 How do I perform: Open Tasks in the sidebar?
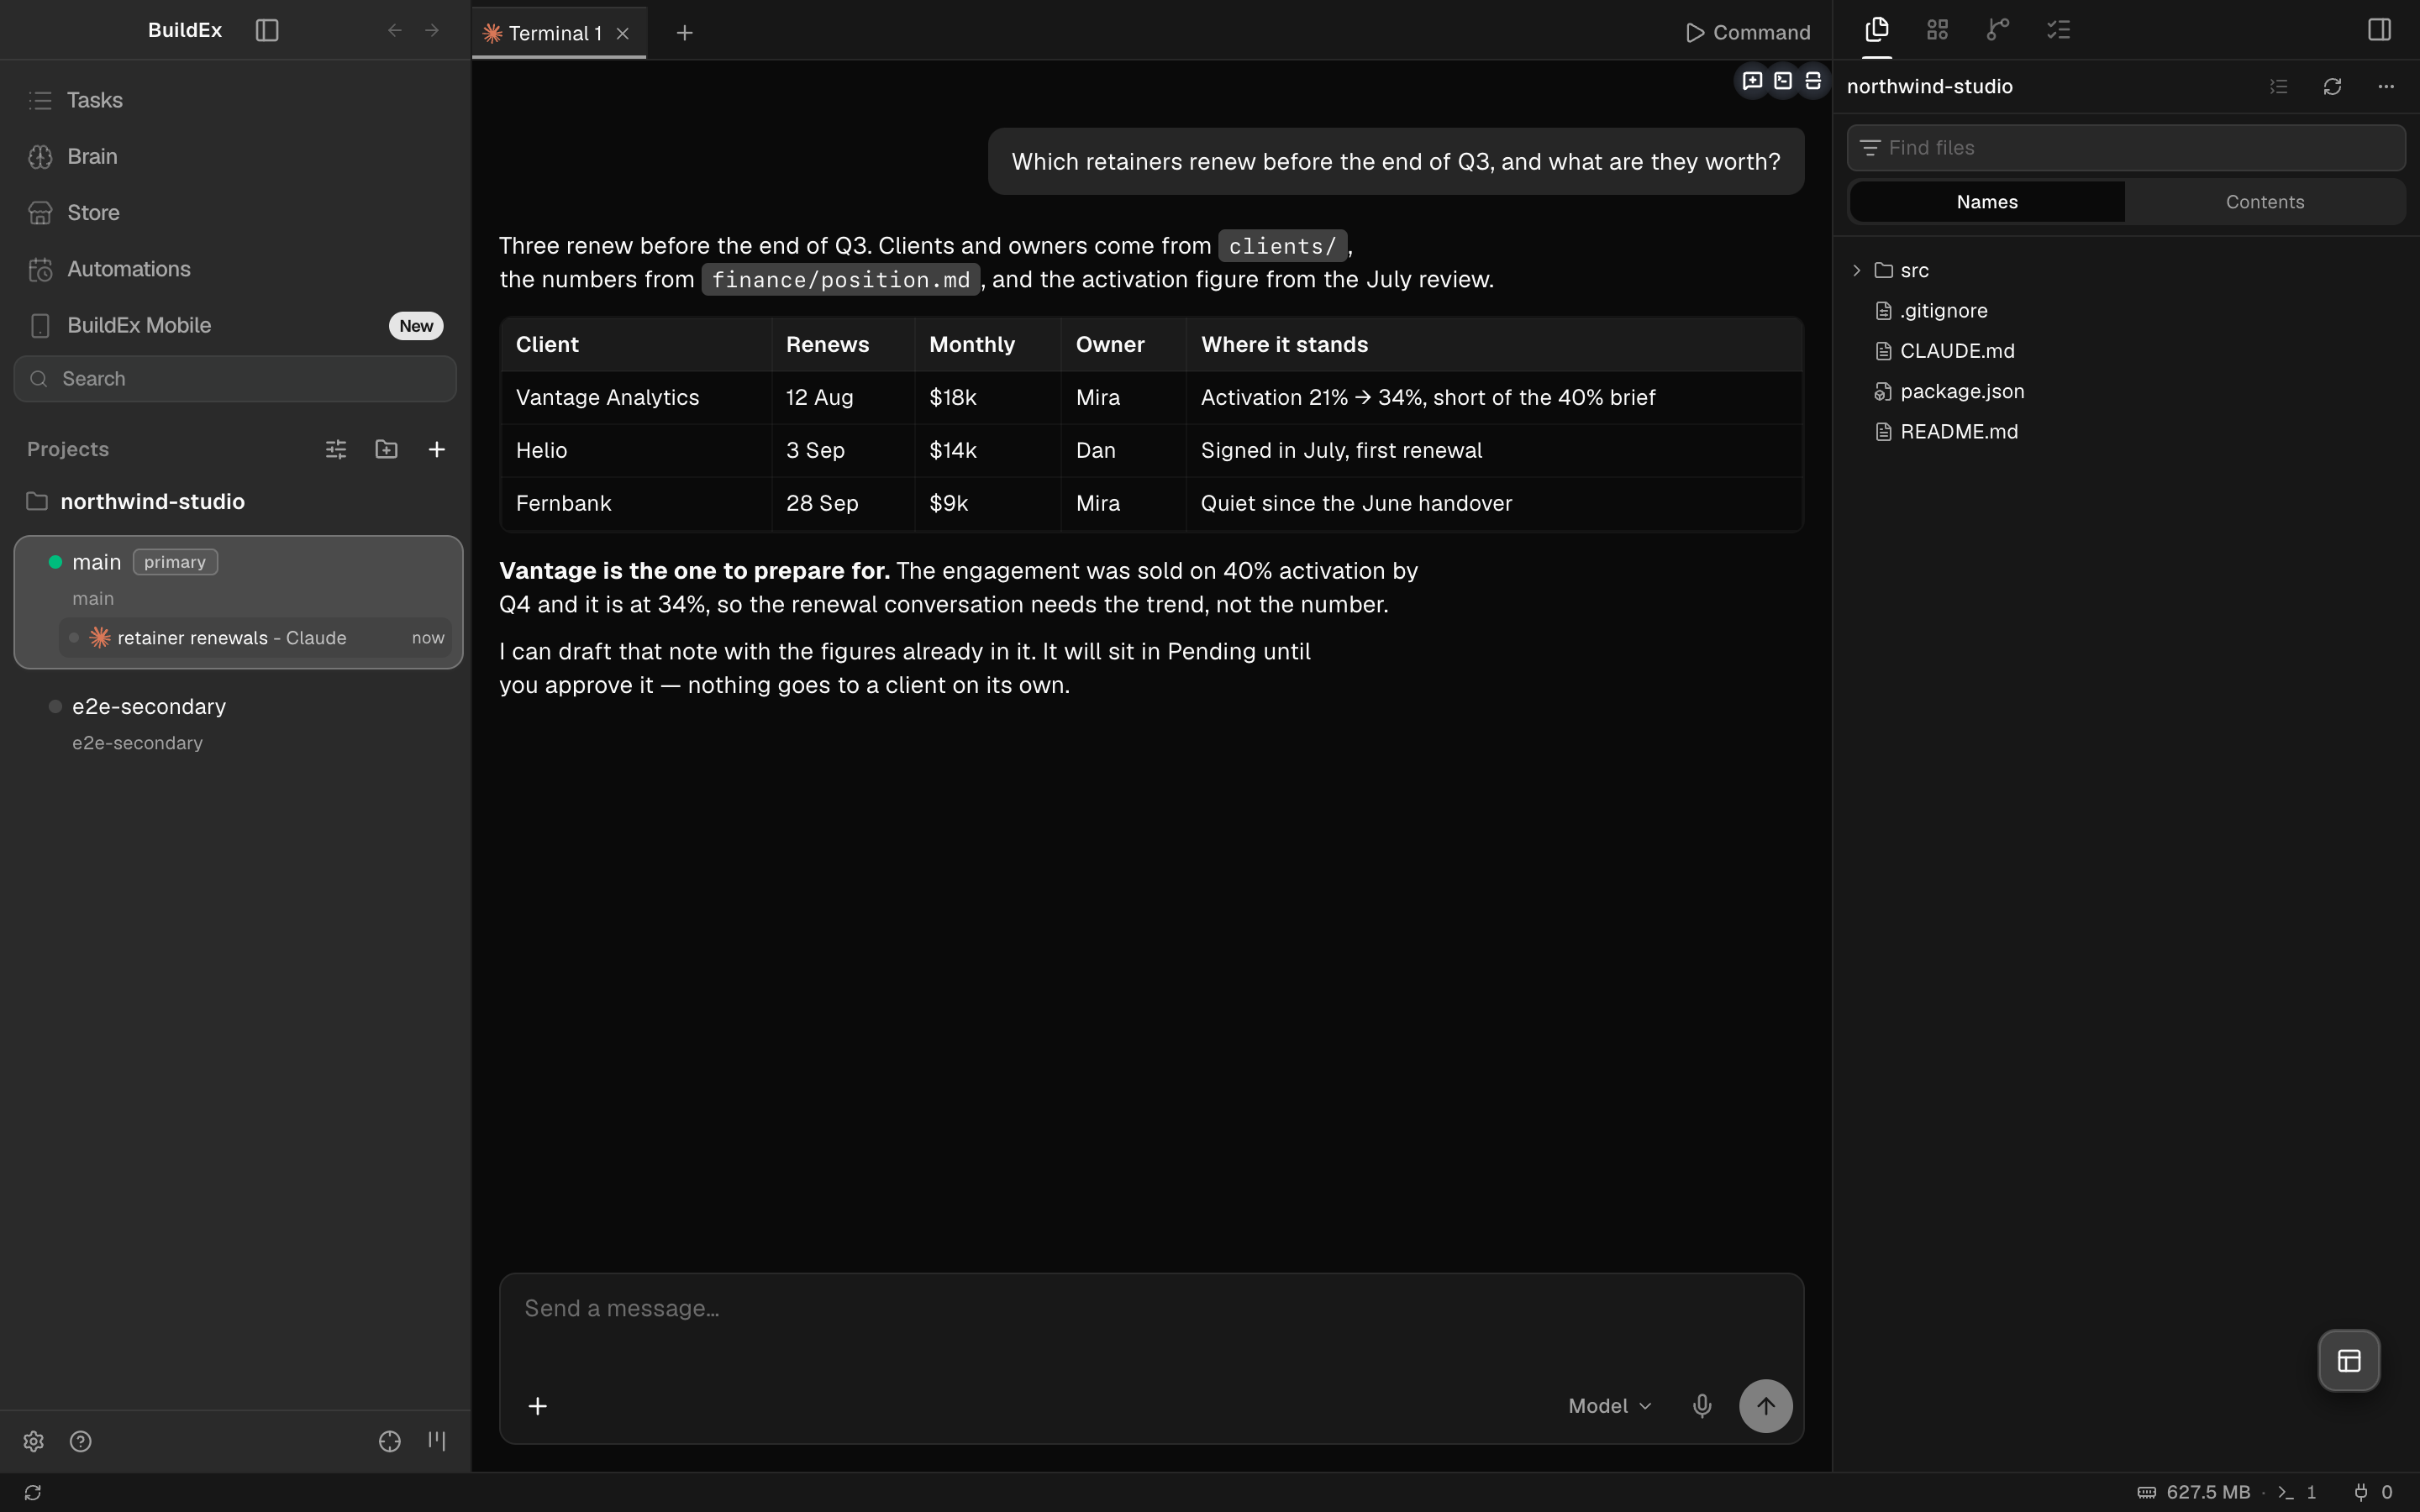tap(235, 100)
